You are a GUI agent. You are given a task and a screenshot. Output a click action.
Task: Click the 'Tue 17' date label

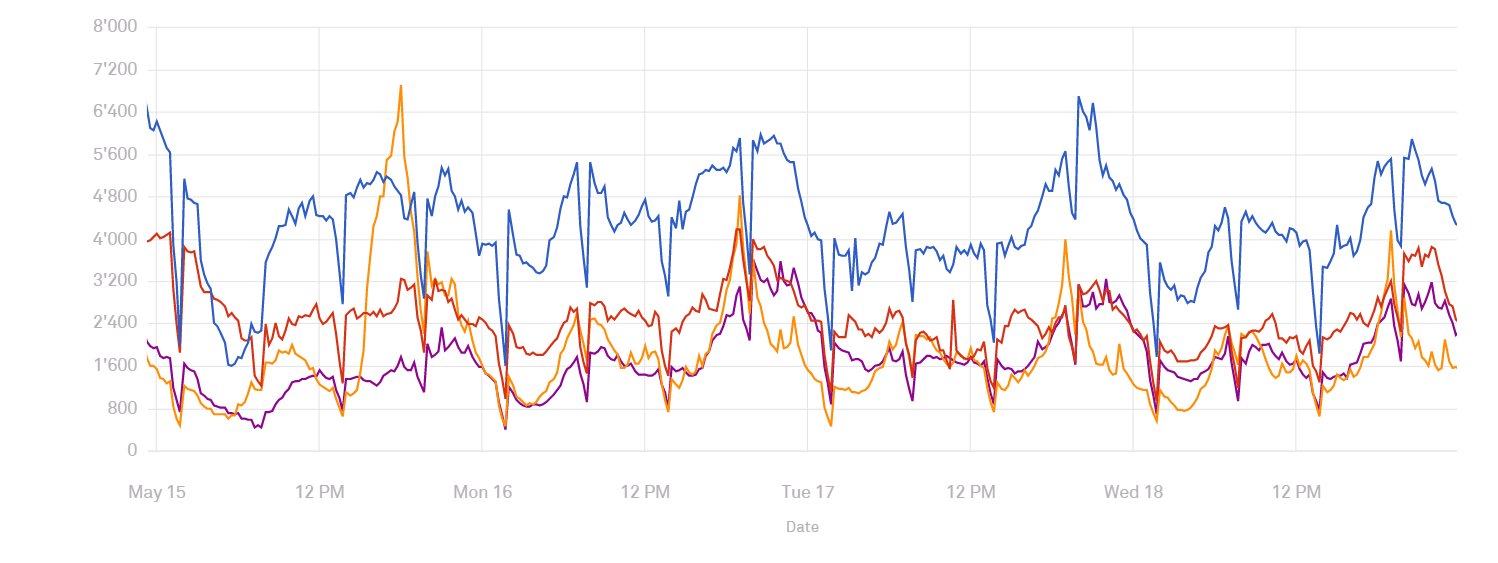point(808,492)
